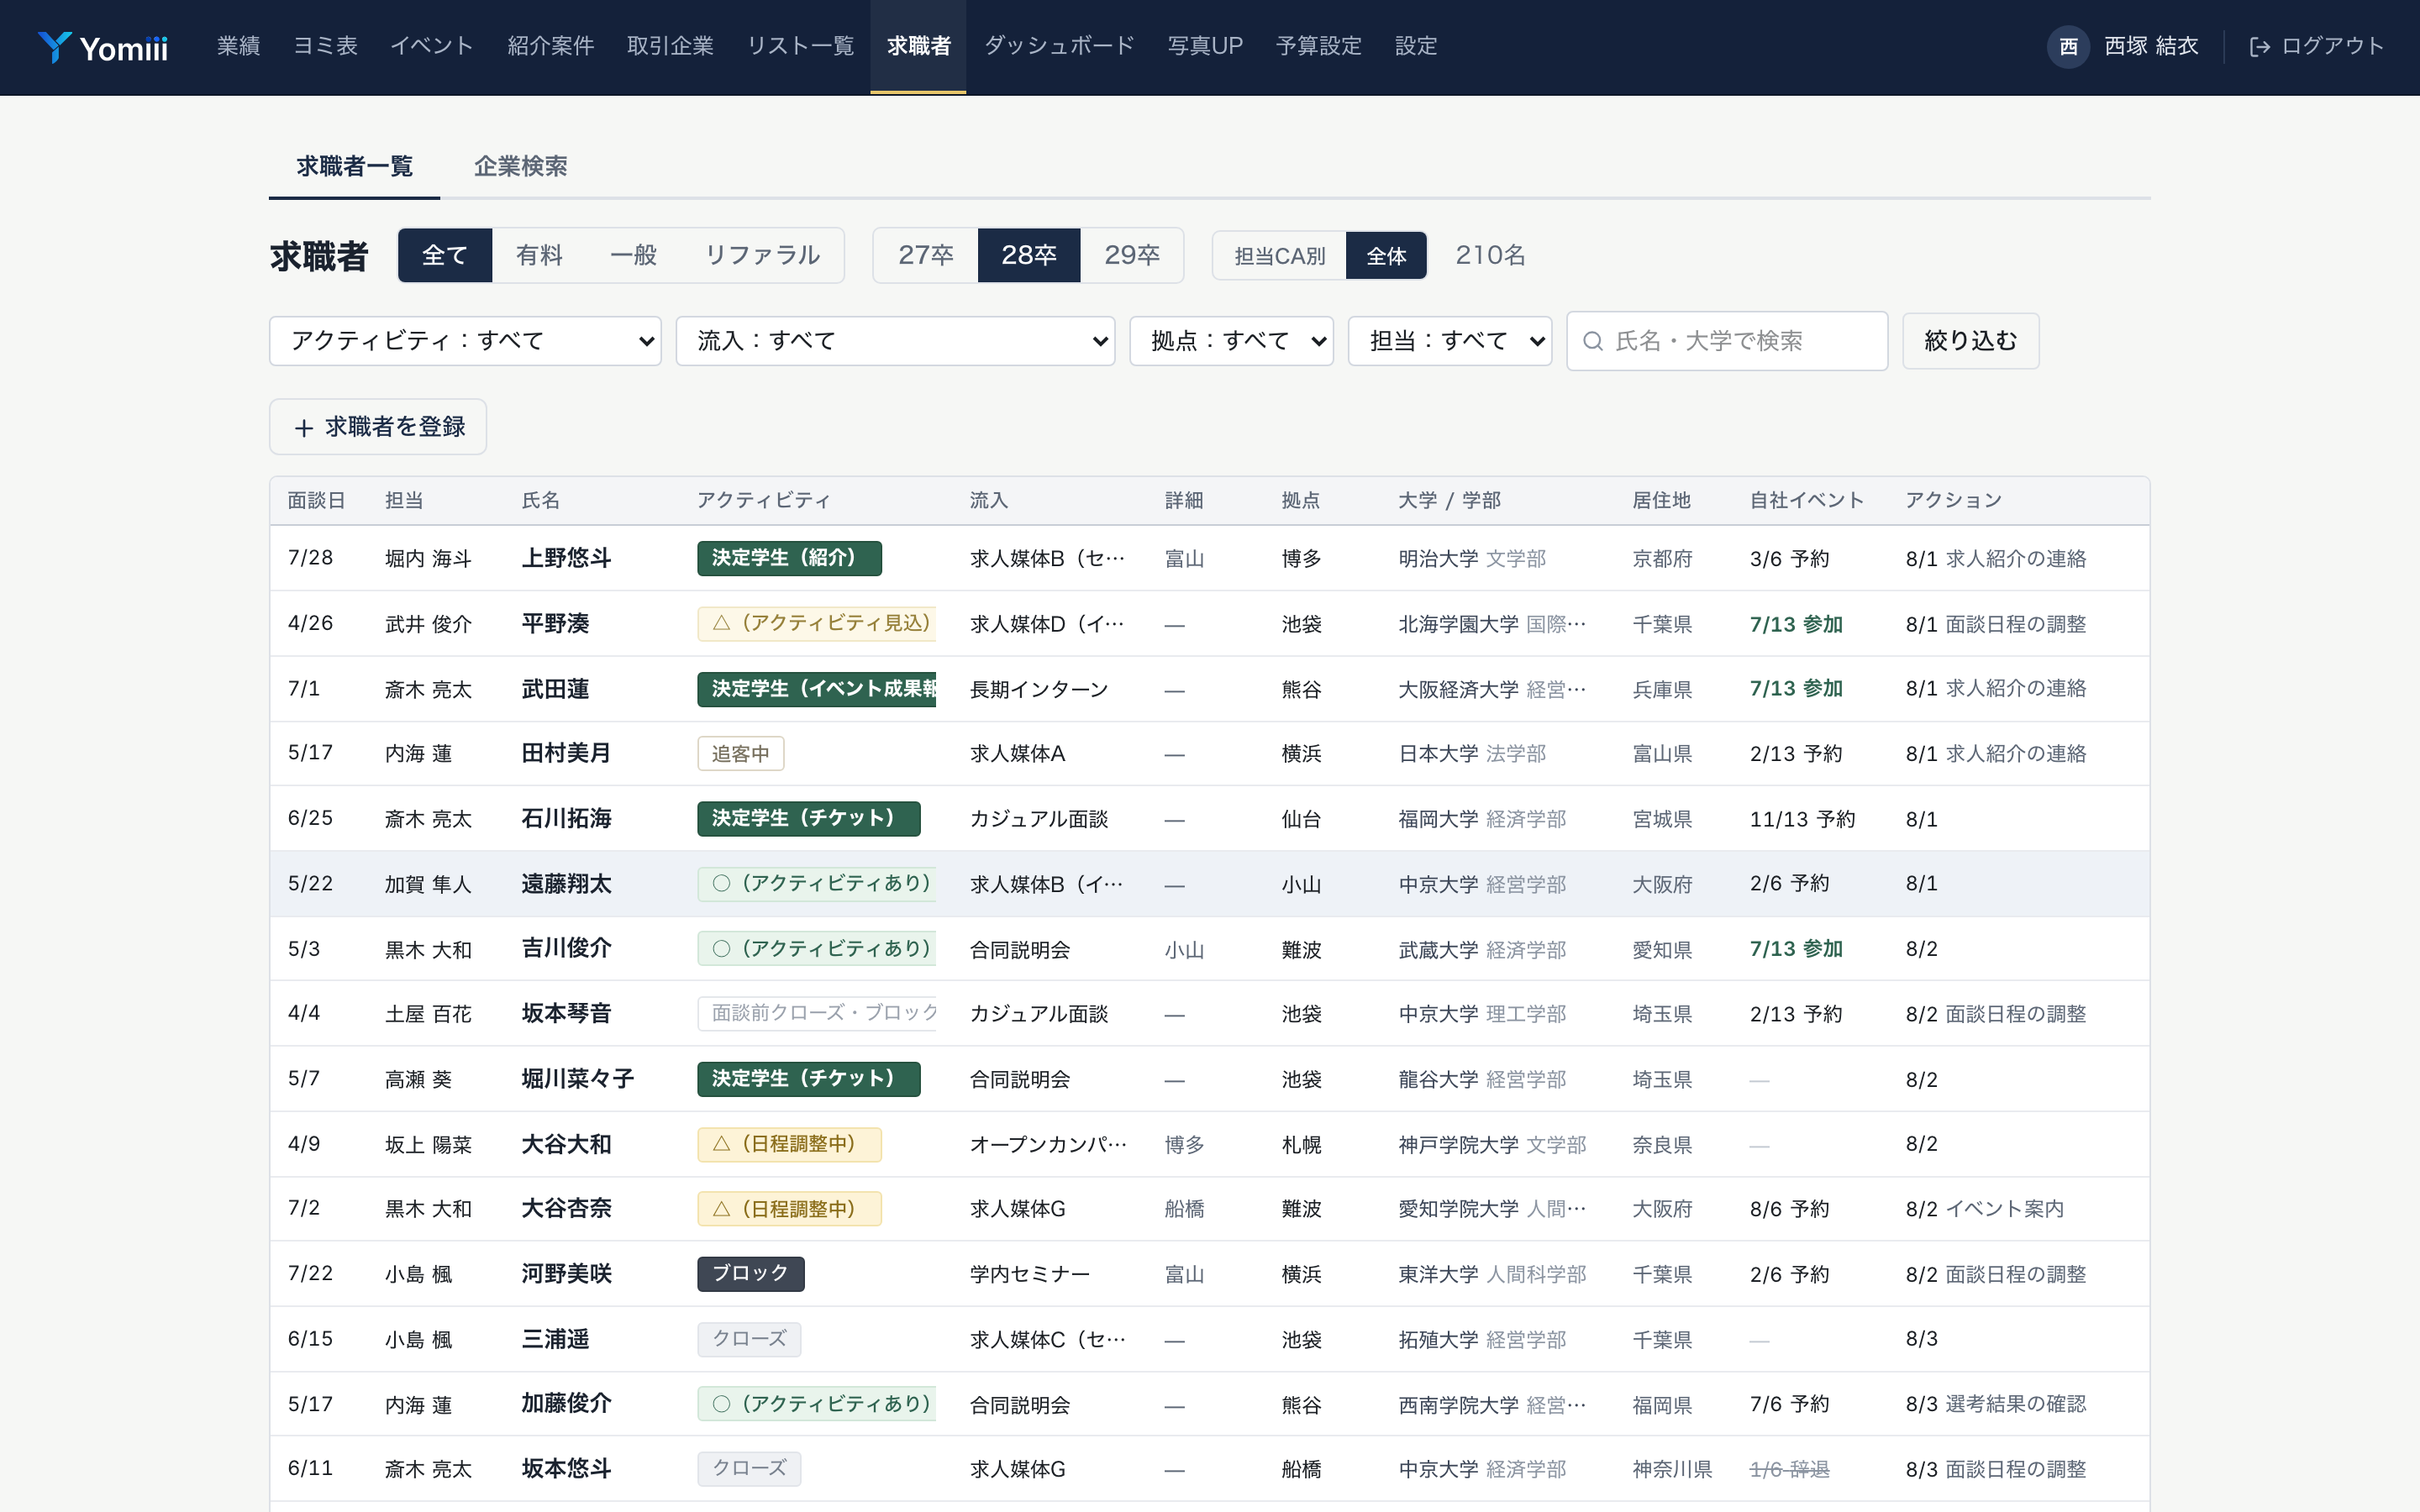2420x1512 pixels.
Task: Click the 210名 count text
Action: point(1490,256)
